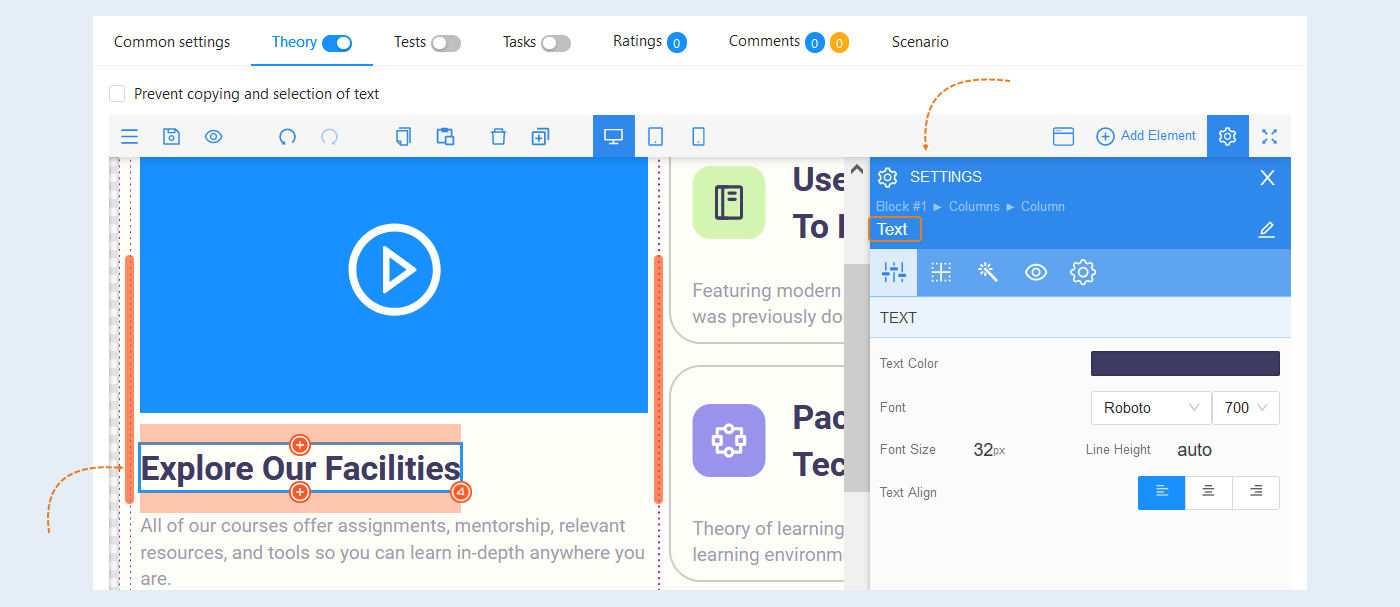Close the Settings panel

point(1267,178)
